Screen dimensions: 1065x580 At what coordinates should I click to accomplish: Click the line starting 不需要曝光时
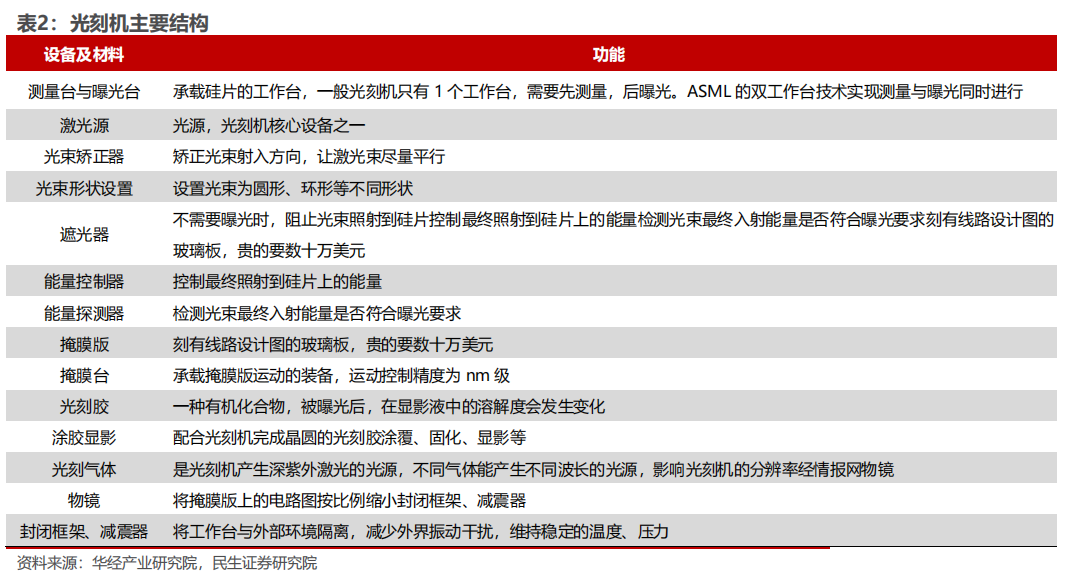613,220
